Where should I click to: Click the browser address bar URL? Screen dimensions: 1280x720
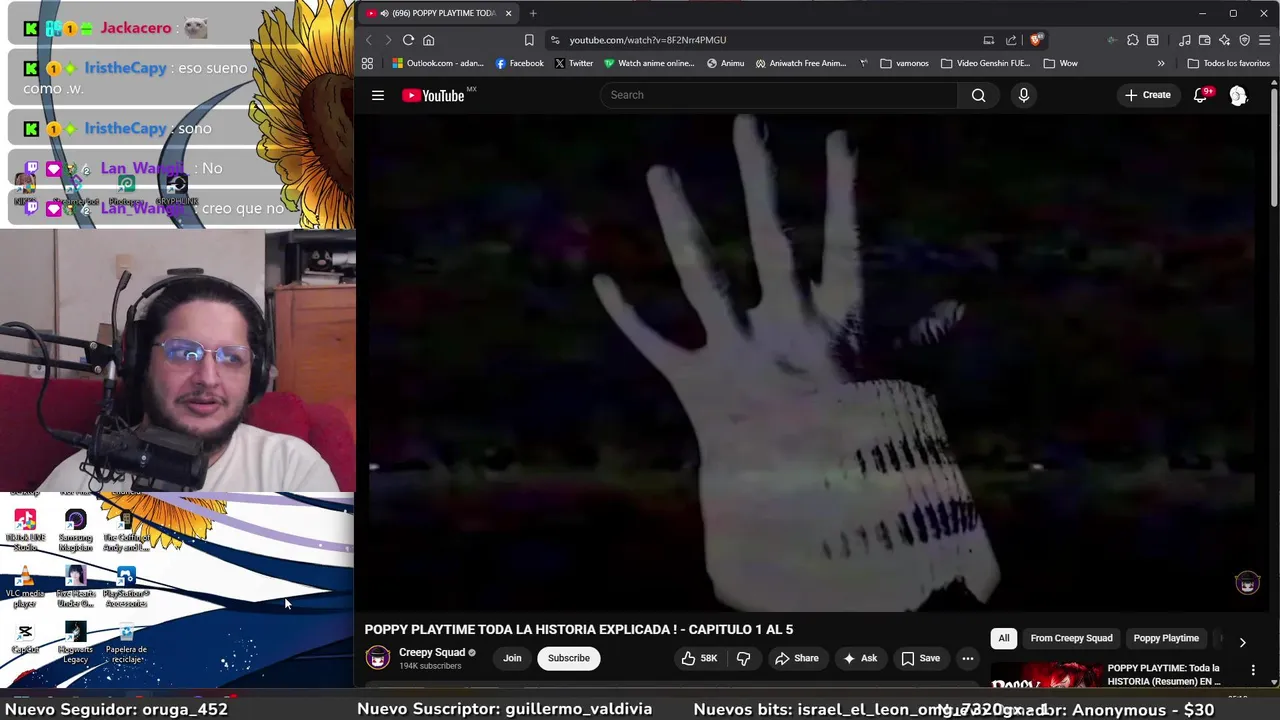click(648, 40)
